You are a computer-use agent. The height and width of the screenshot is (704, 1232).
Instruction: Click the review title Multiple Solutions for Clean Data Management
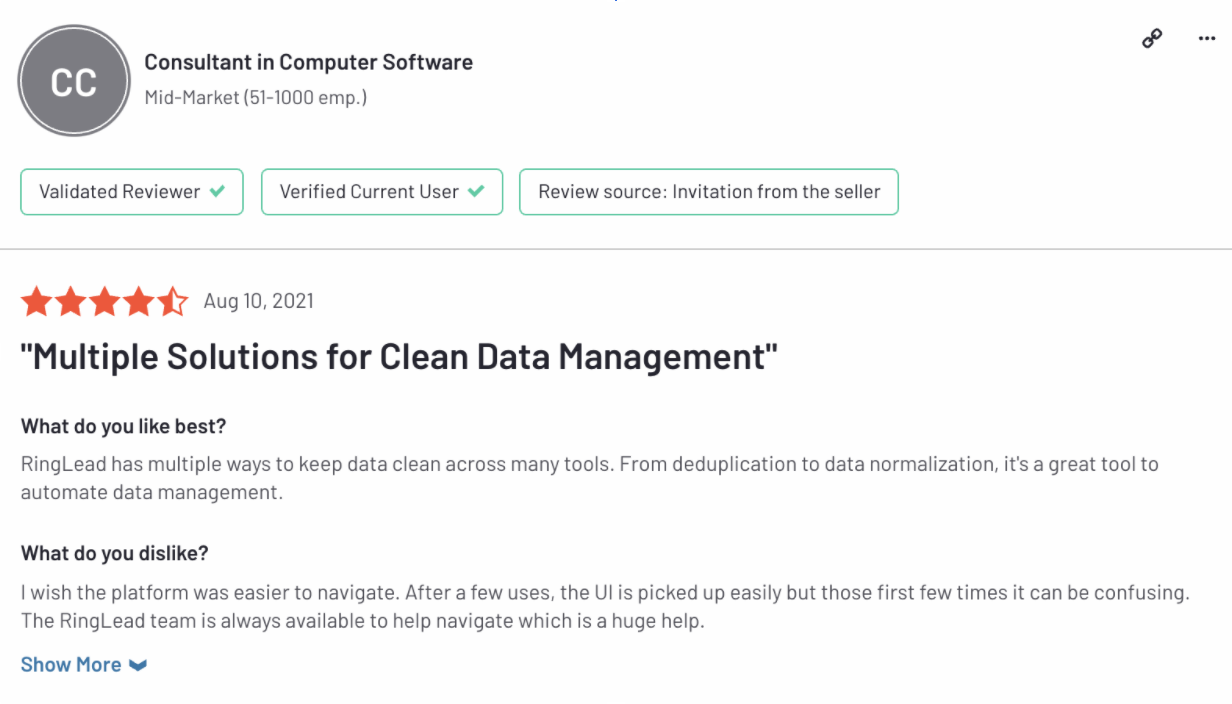click(399, 357)
